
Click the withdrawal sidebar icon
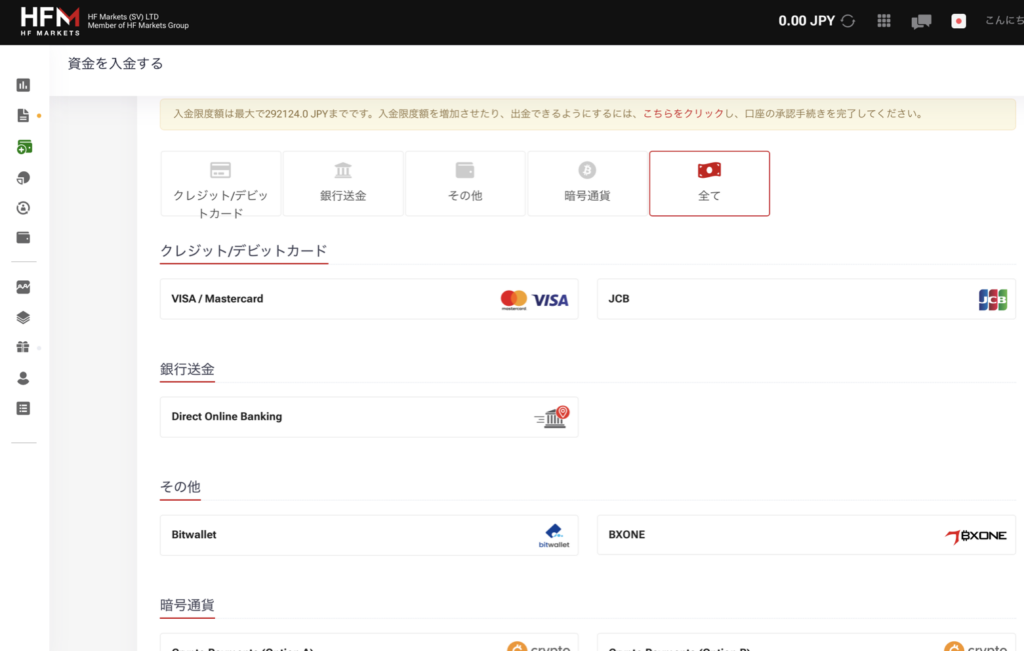coord(23,178)
